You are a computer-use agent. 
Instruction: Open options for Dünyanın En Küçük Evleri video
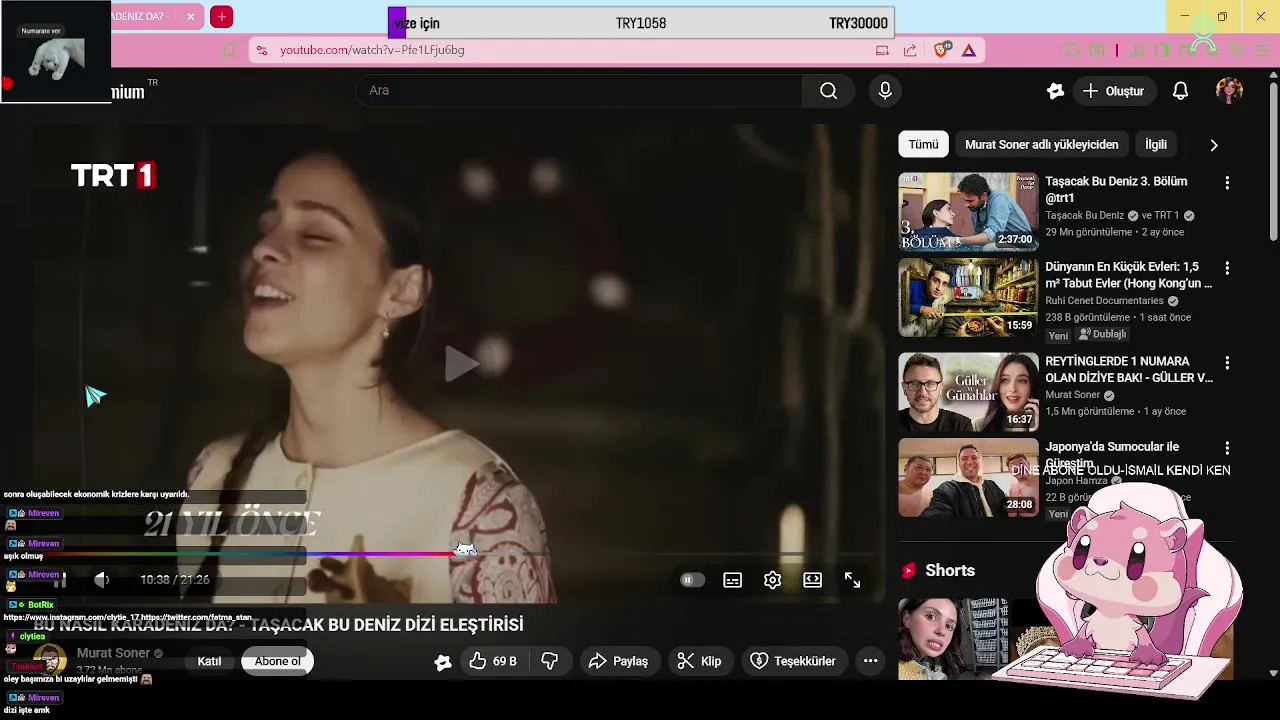point(1227,268)
